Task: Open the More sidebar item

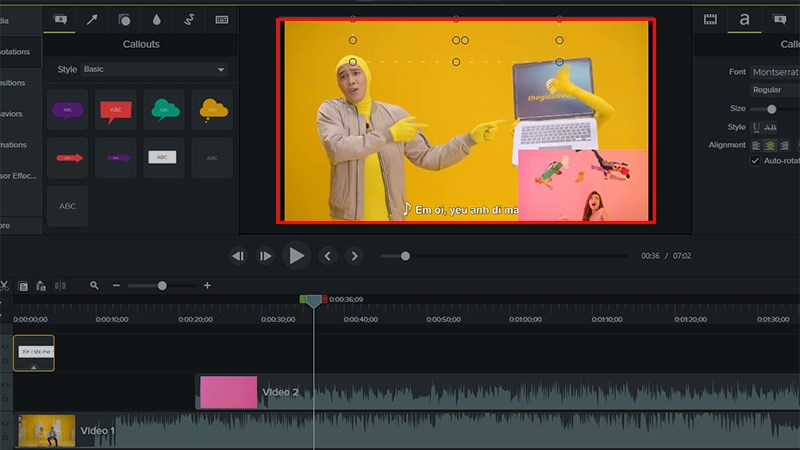Action: 19,226
